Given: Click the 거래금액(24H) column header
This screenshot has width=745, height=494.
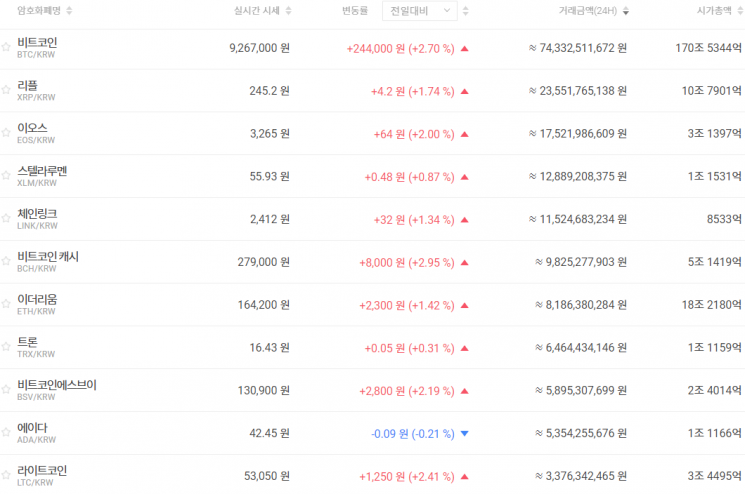Looking at the screenshot, I should pos(588,10).
